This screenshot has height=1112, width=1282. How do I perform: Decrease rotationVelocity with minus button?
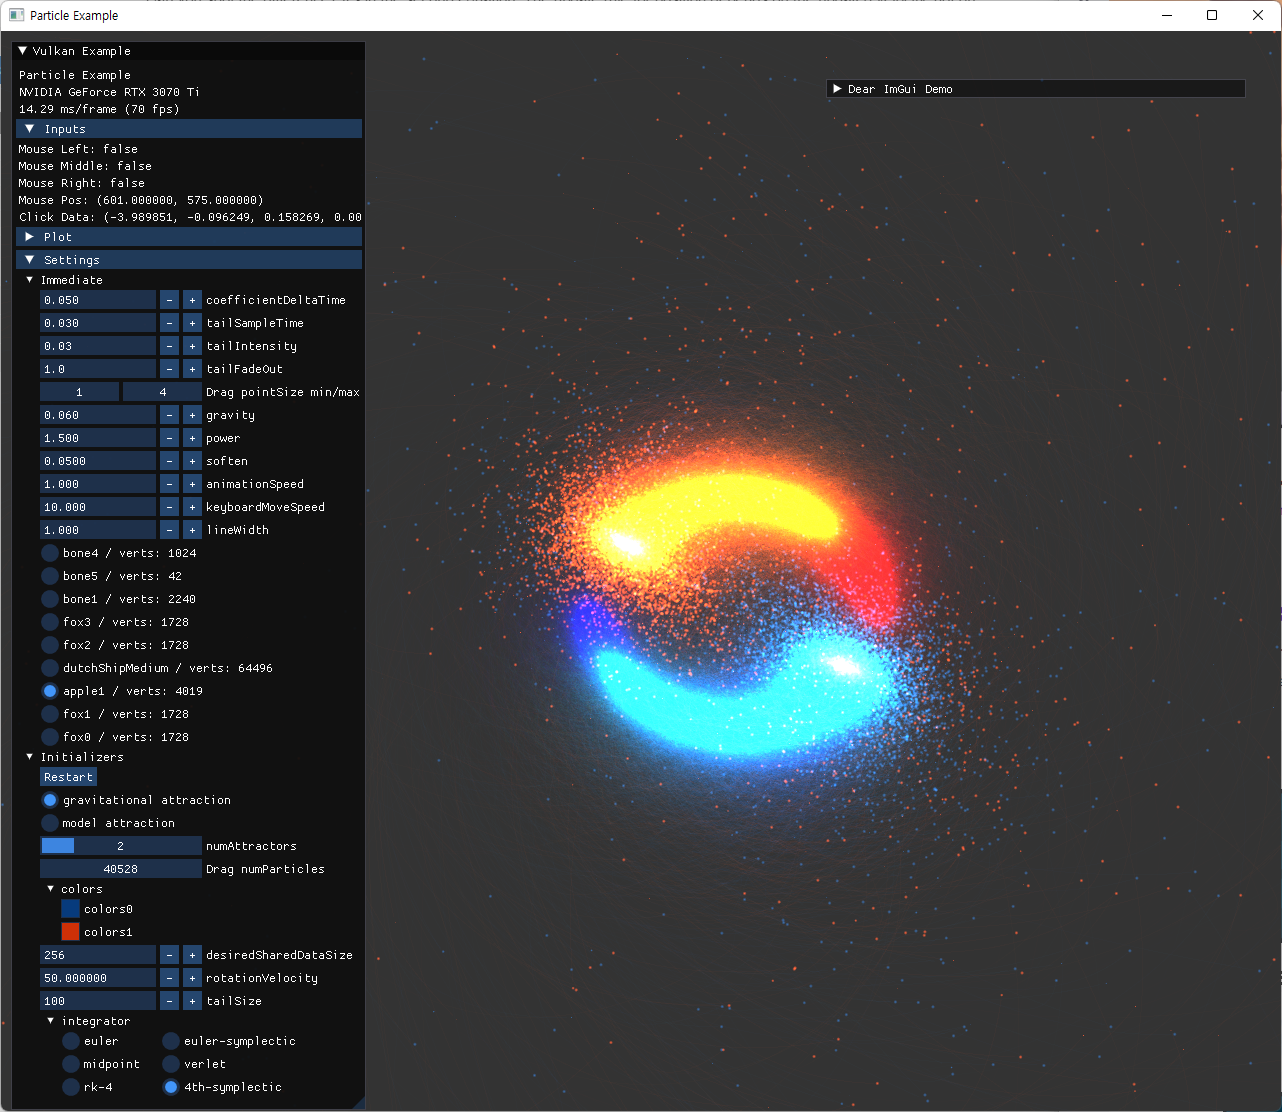point(169,978)
